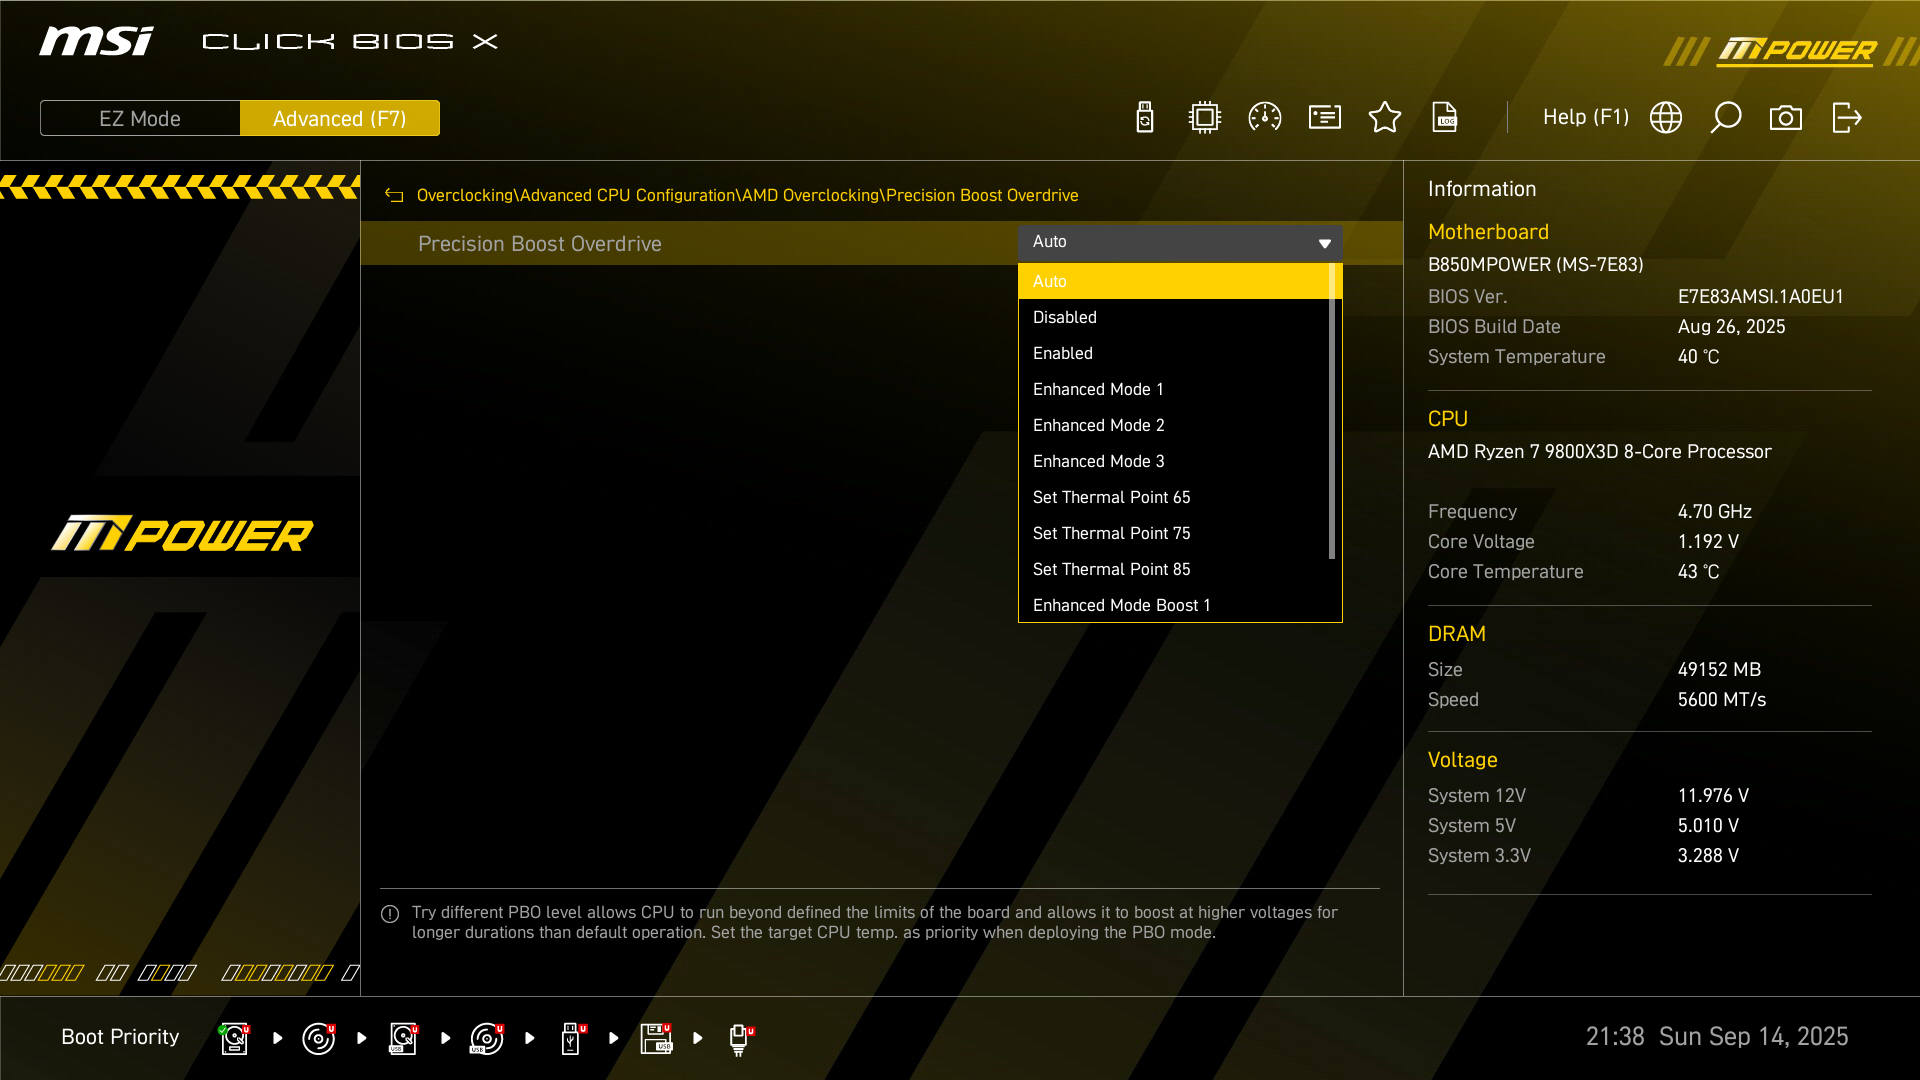This screenshot has width=1920, height=1080.
Task: Click the exit door icon
Action: click(1846, 118)
